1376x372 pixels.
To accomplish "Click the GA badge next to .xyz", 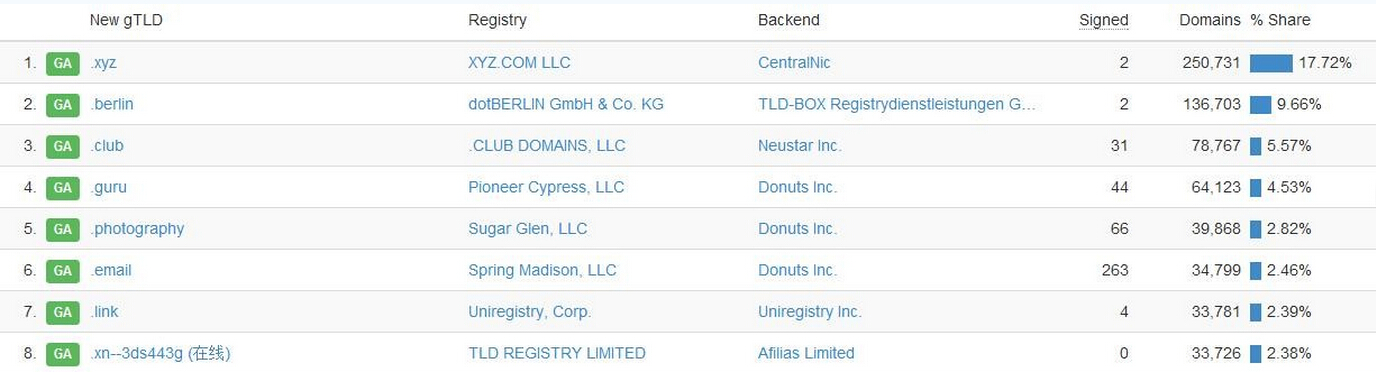I will click(63, 63).
